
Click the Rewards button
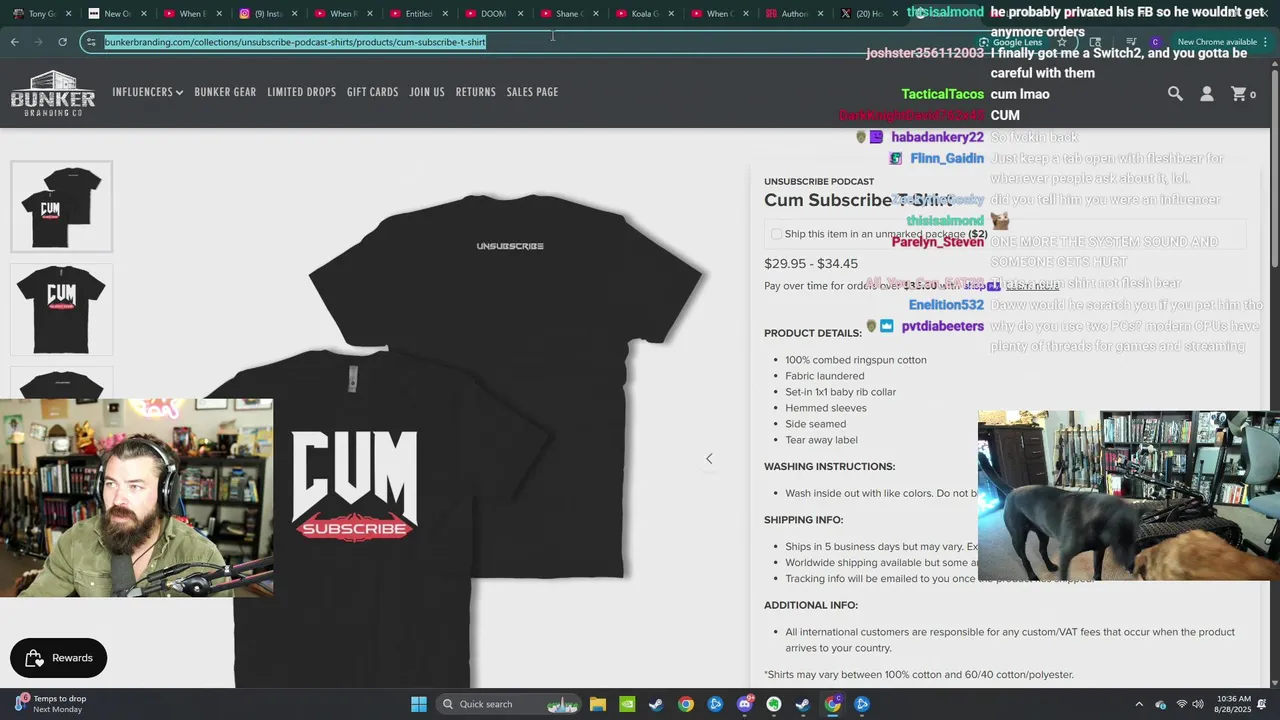click(58, 658)
